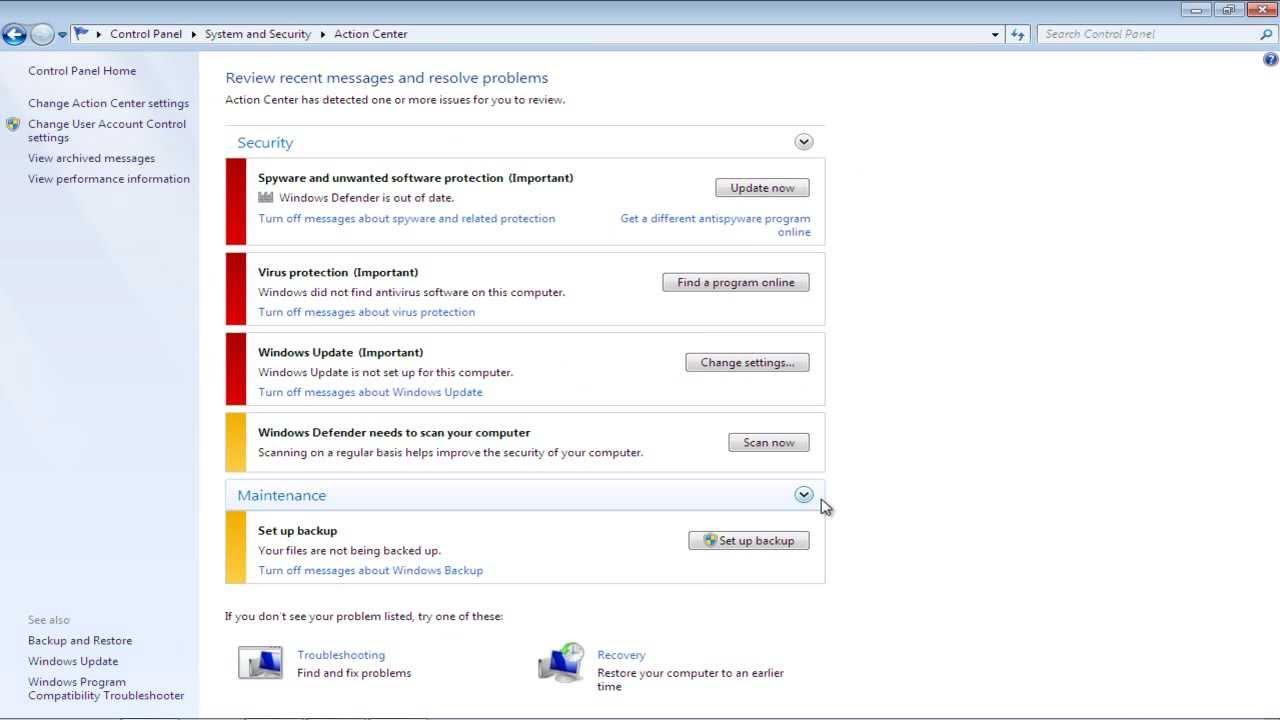Click the Recovery computer icon
Viewport: 1280px width, 720px height.
pos(561,662)
